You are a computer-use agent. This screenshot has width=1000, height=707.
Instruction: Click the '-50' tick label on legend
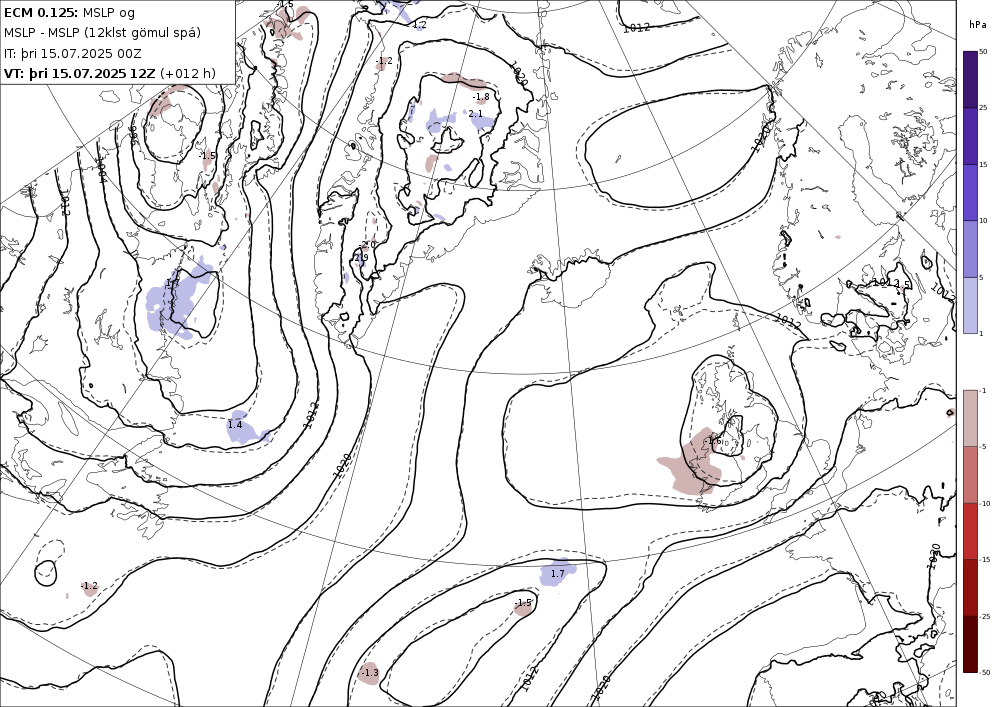(985, 672)
